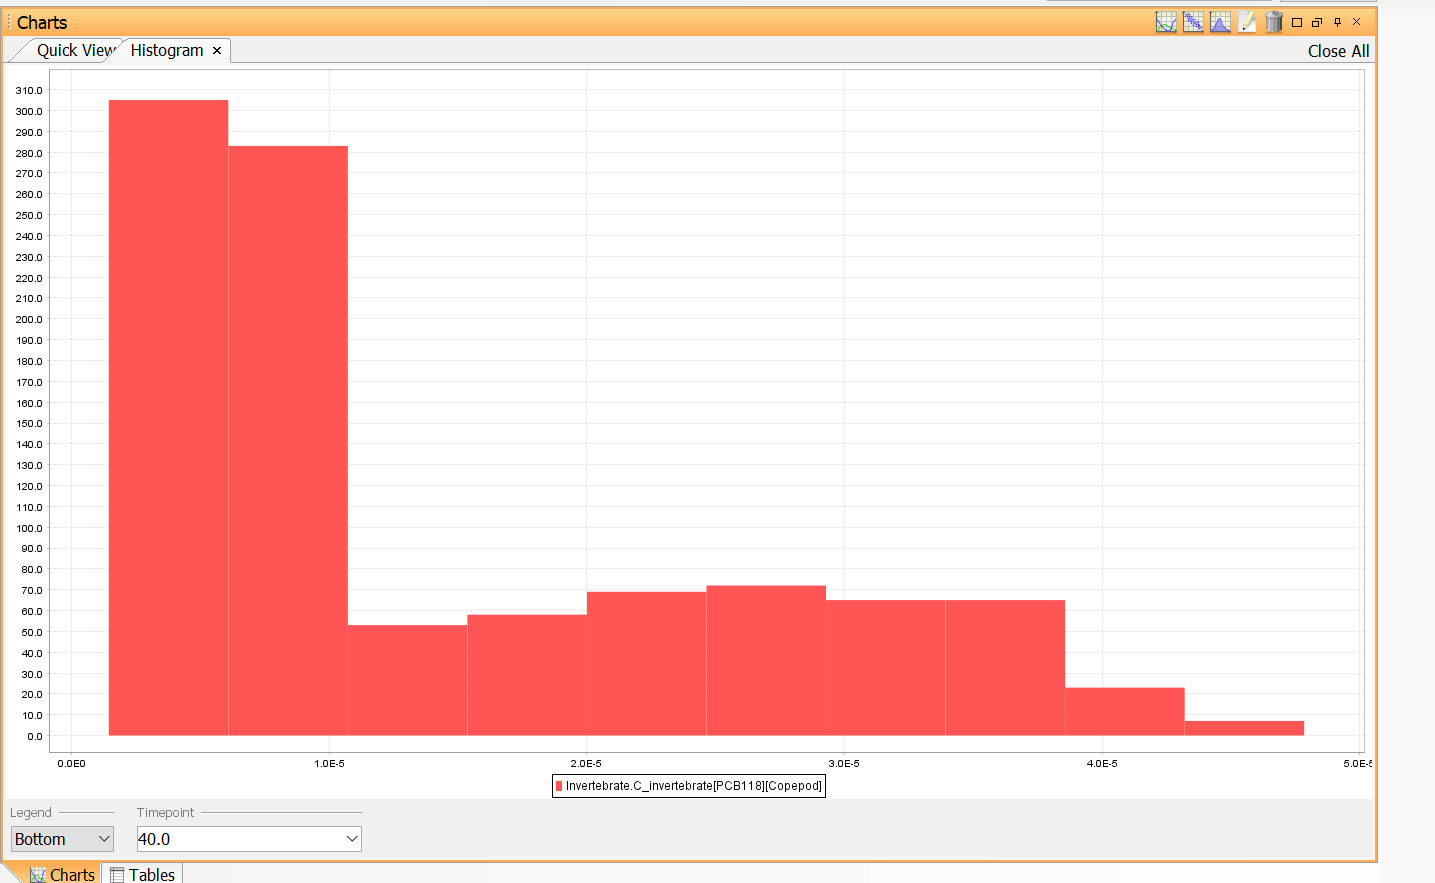Click the second histogram bar near 283
Image resolution: width=1435 pixels, height=883 pixels.
(x=288, y=441)
